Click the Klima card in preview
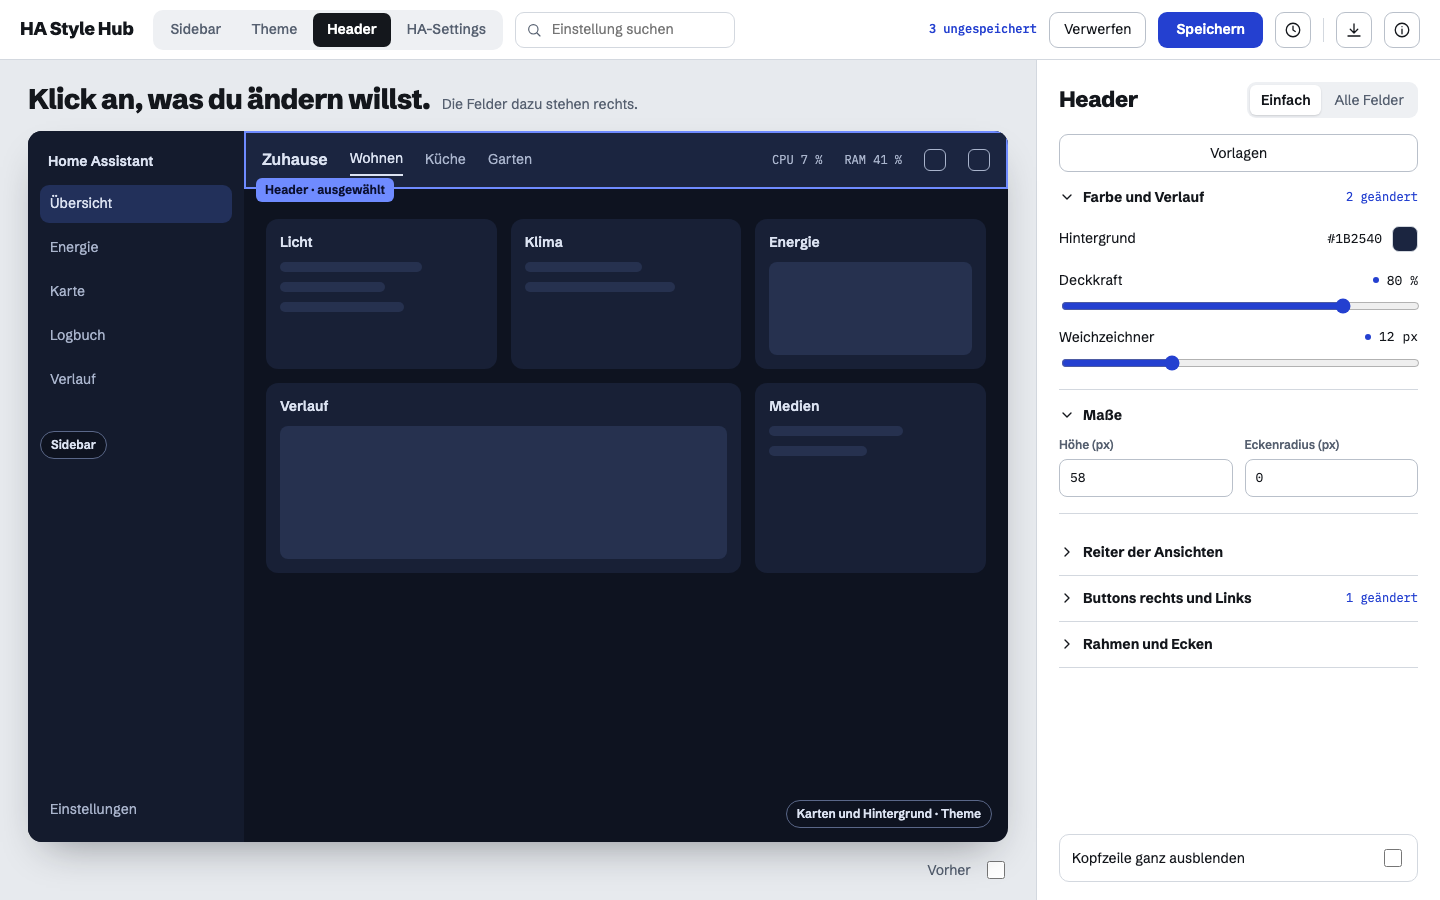The height and width of the screenshot is (900, 1440). point(626,294)
